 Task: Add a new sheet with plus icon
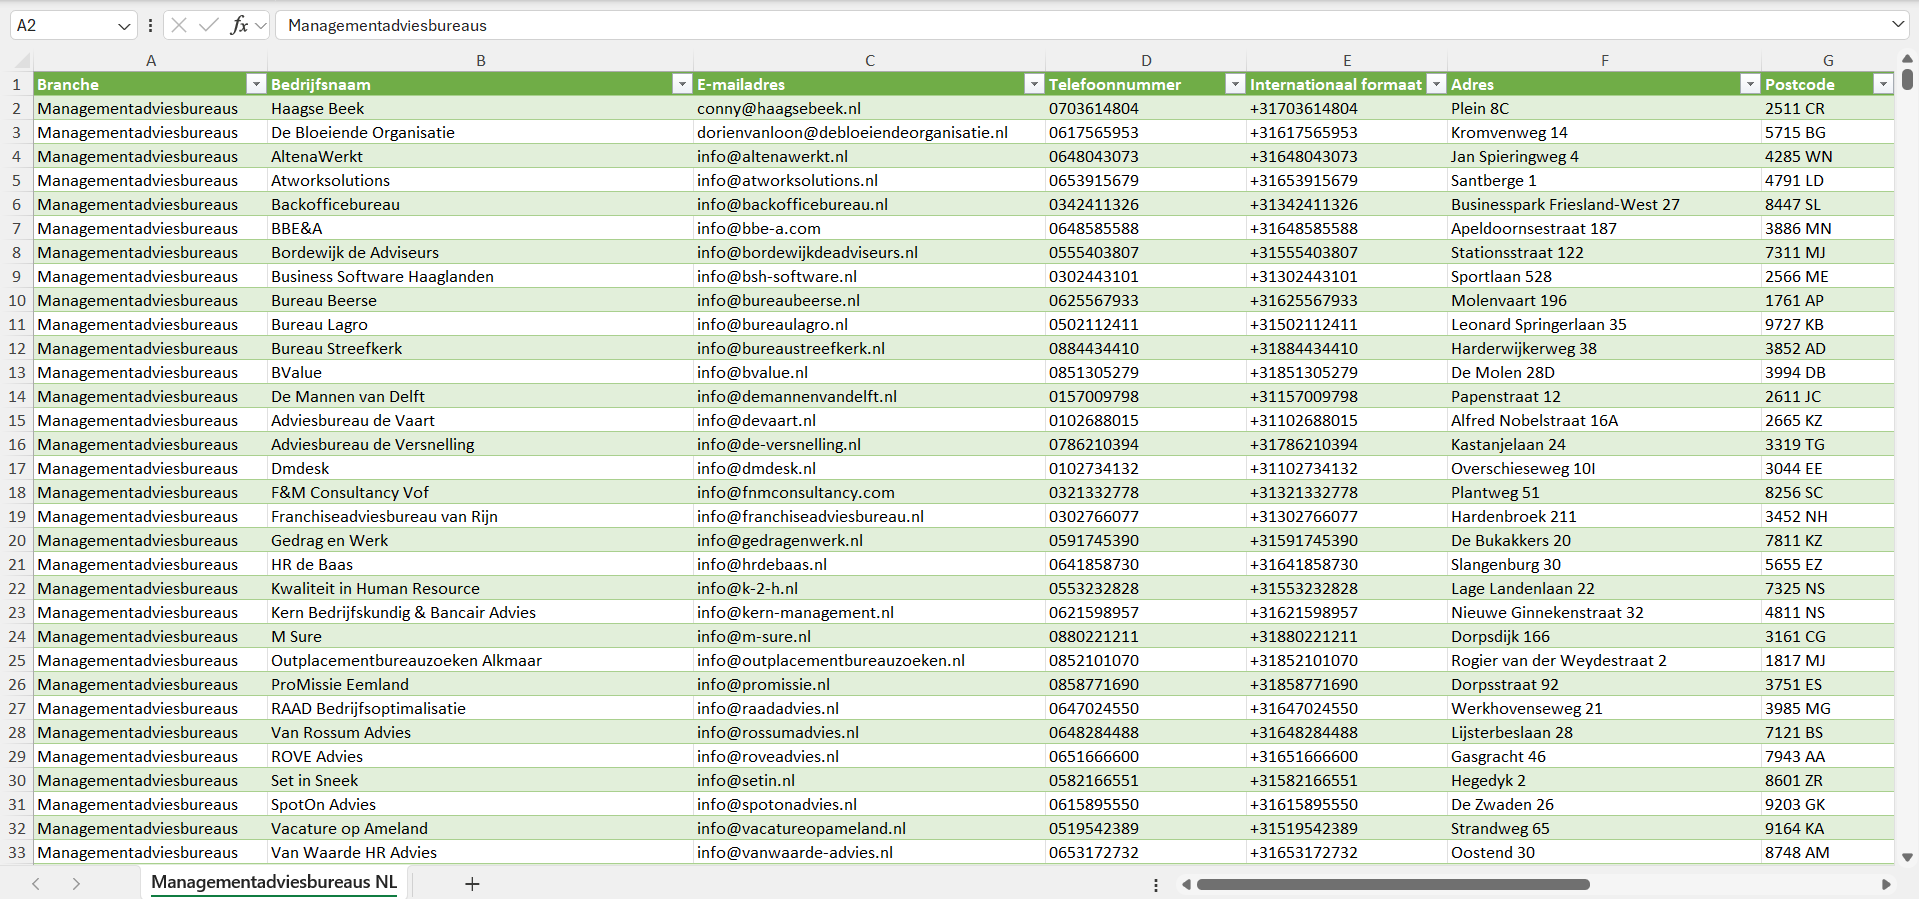(x=472, y=884)
